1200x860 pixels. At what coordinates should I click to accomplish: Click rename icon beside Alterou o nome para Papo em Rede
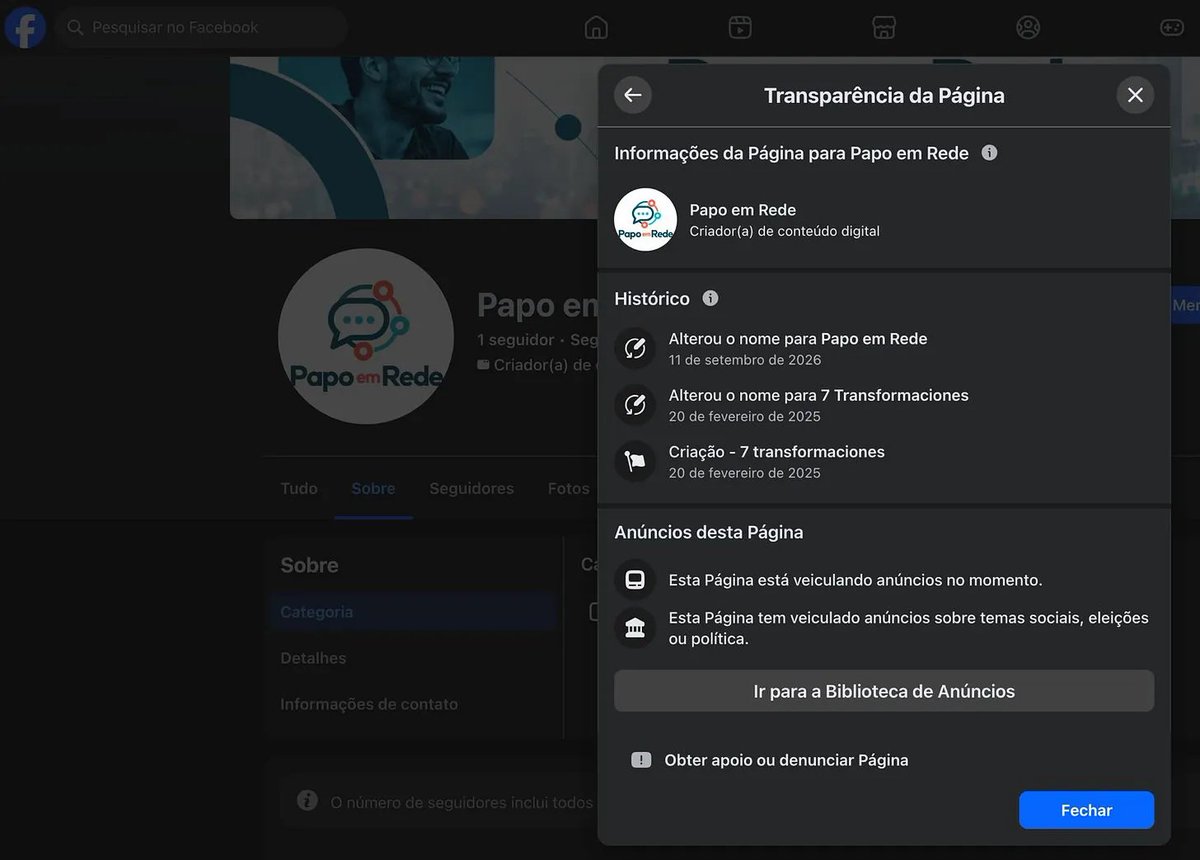click(x=635, y=349)
